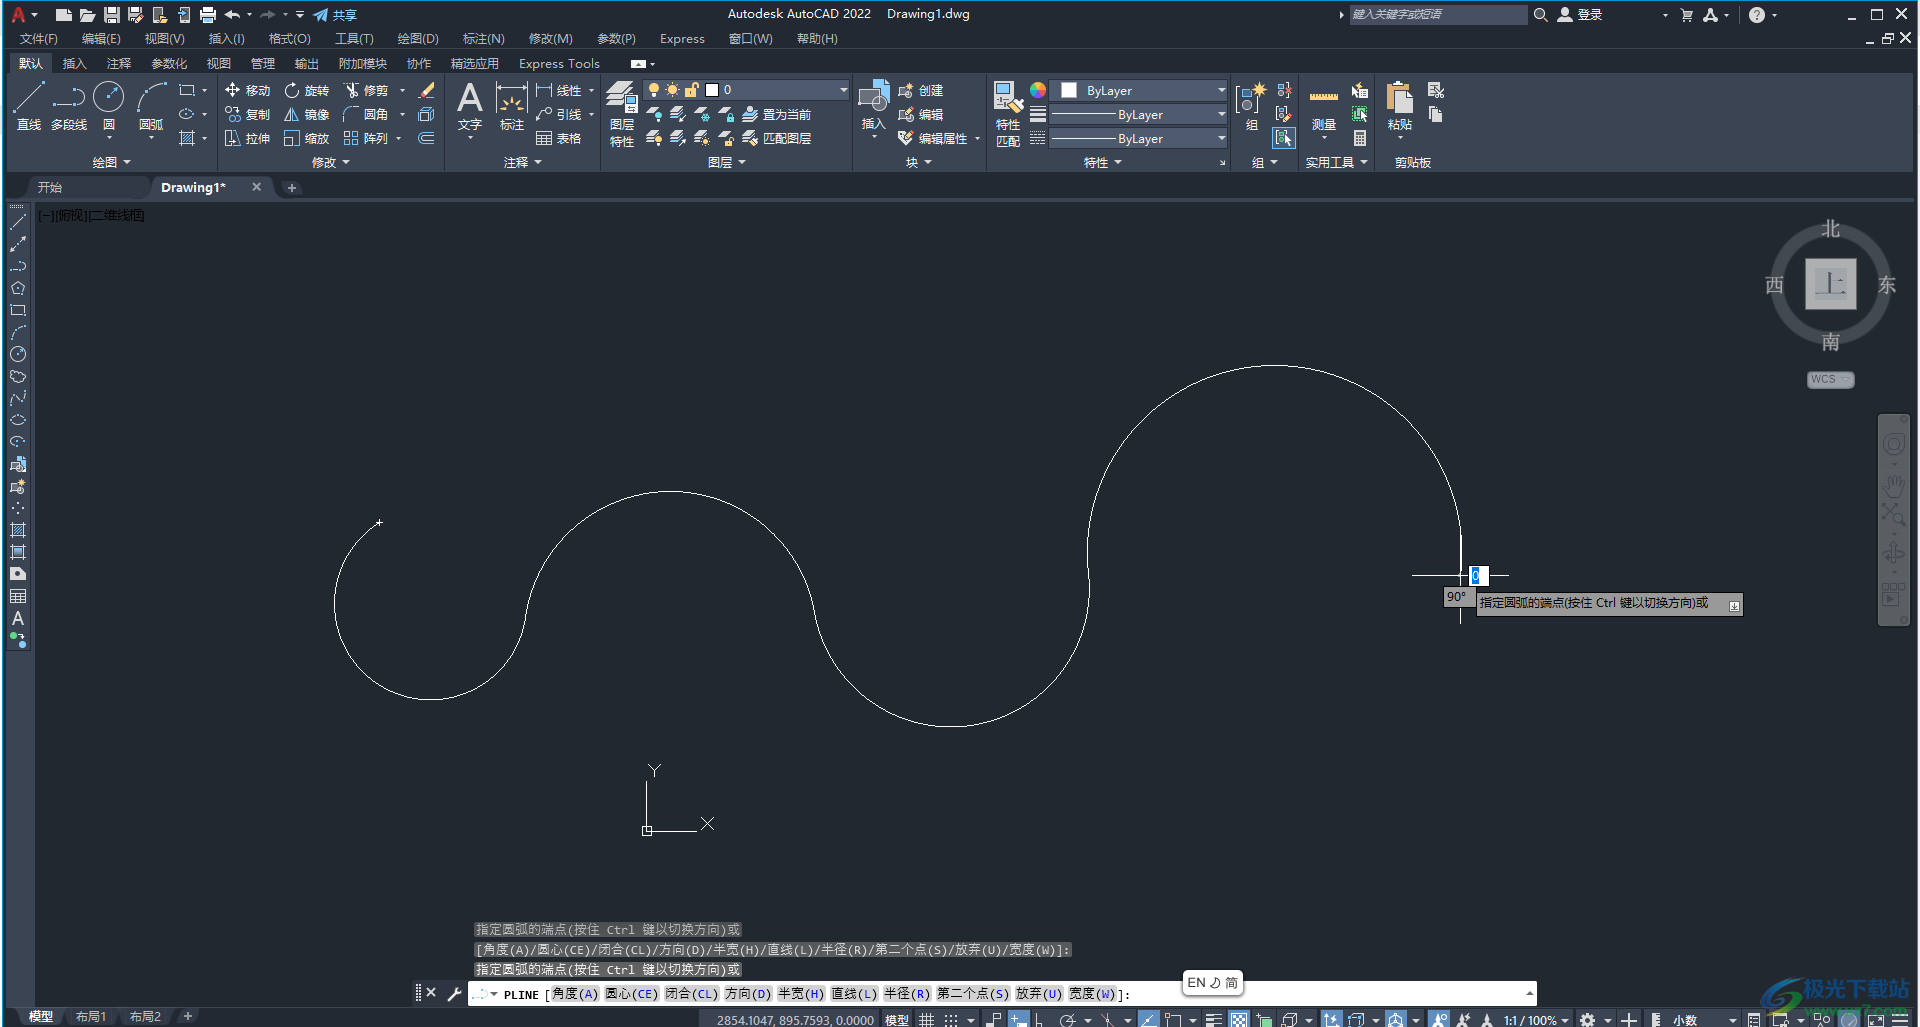Toggle snap mode in status bar
The height and width of the screenshot is (1027, 1920).
coord(950,1019)
